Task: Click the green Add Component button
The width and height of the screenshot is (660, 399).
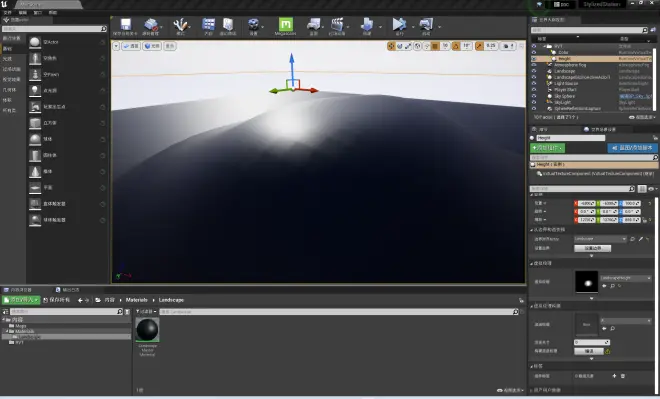Action: coord(548,148)
